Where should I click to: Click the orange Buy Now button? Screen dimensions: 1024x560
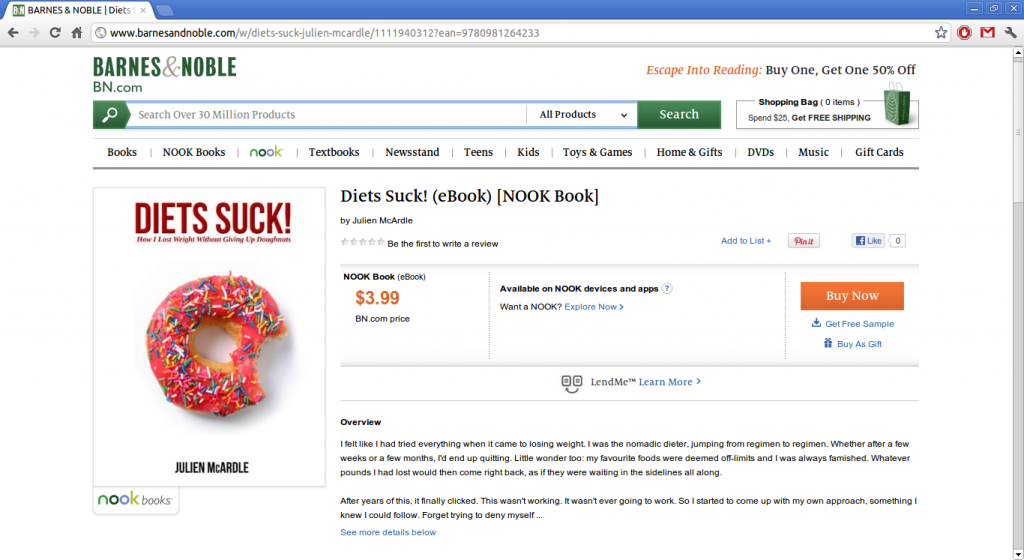(x=852, y=296)
